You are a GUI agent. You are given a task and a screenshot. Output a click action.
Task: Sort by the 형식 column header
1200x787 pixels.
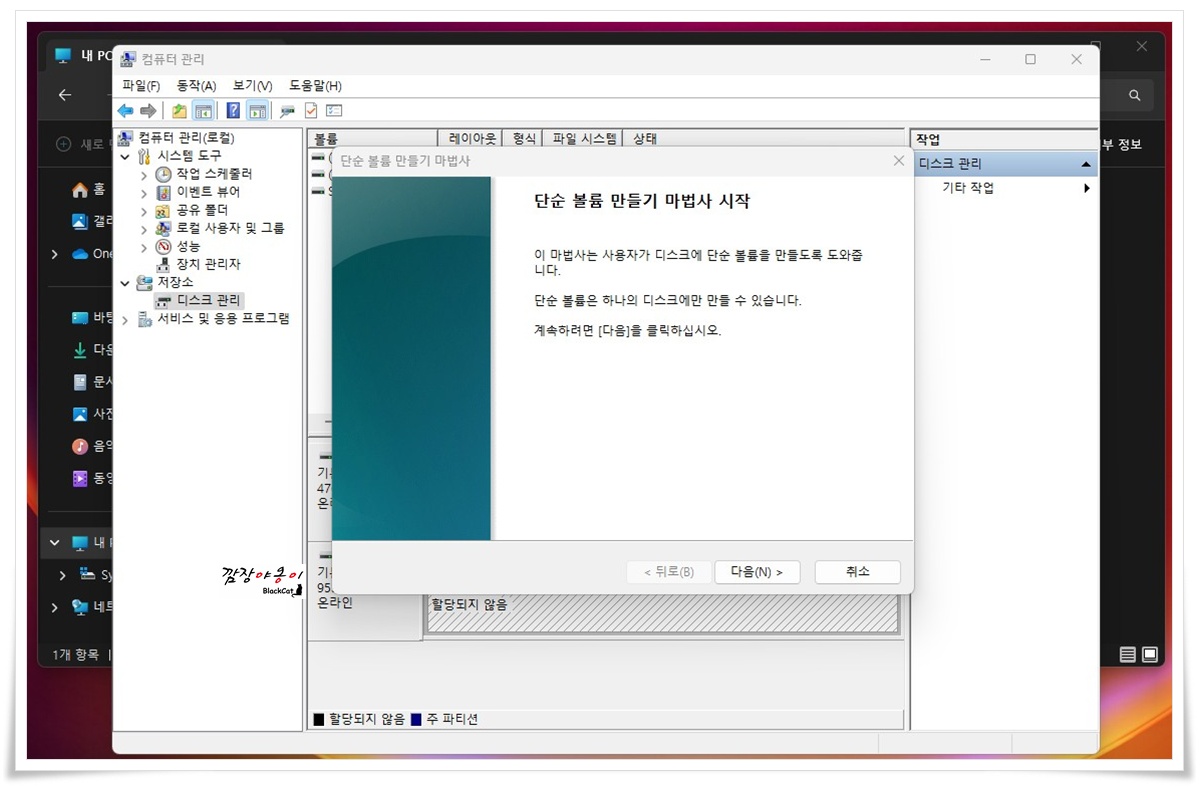[525, 139]
